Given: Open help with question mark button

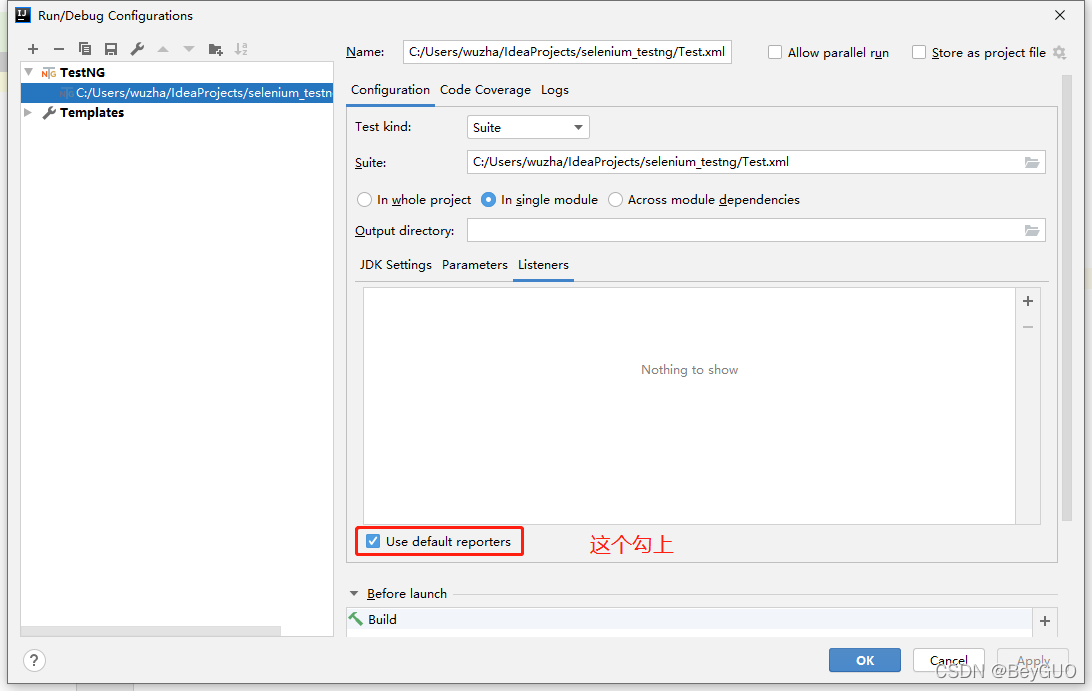Looking at the screenshot, I should click(34, 660).
